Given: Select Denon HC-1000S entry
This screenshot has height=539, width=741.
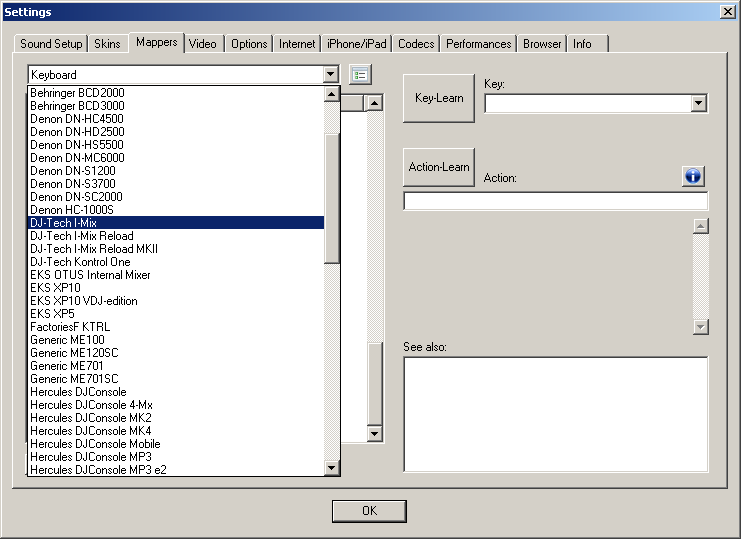Looking at the screenshot, I should (x=176, y=210).
